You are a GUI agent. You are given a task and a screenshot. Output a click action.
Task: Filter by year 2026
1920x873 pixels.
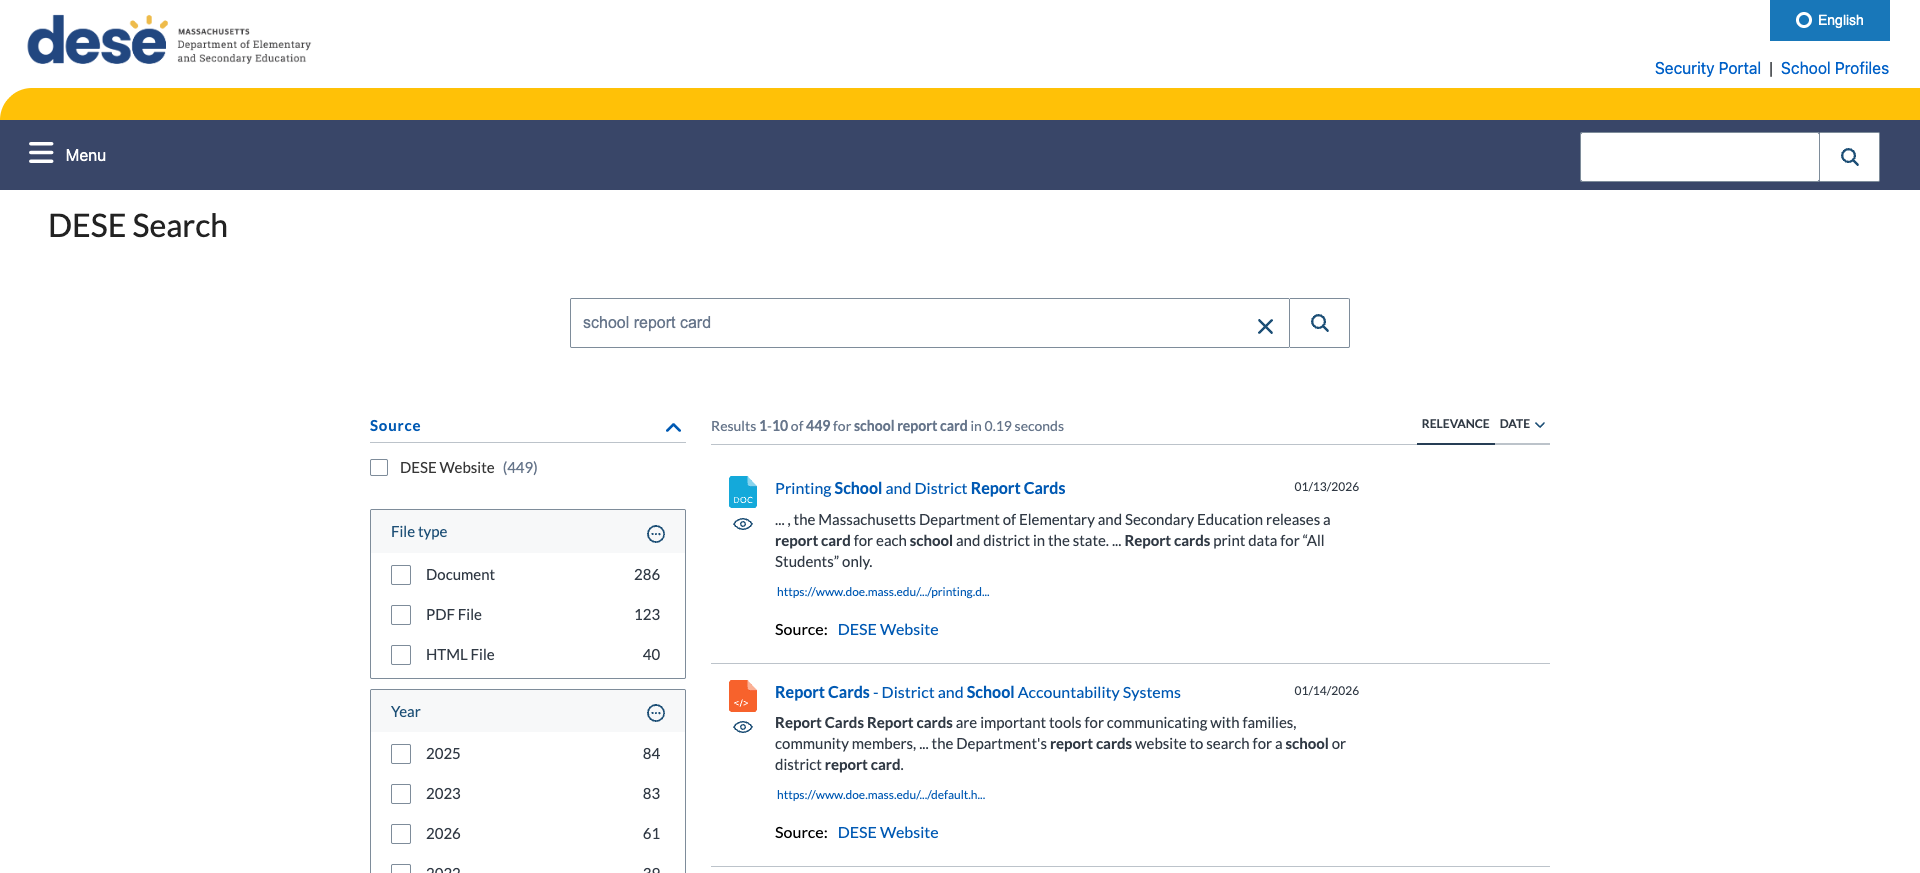pyautogui.click(x=401, y=834)
